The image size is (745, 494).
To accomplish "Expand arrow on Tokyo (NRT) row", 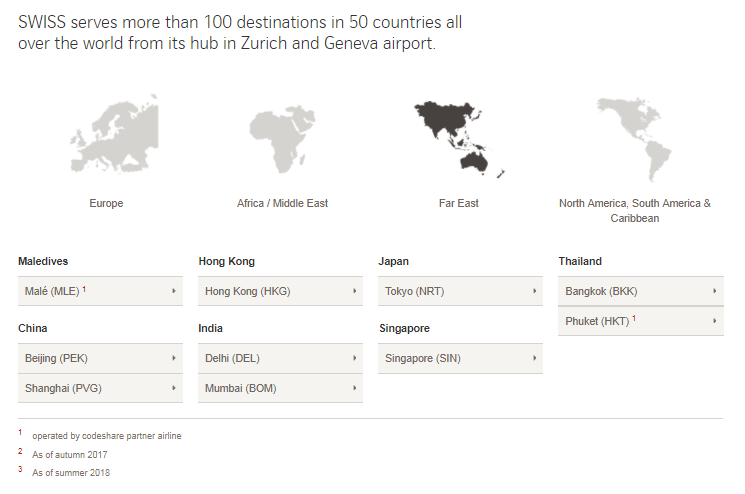I will pyautogui.click(x=535, y=291).
